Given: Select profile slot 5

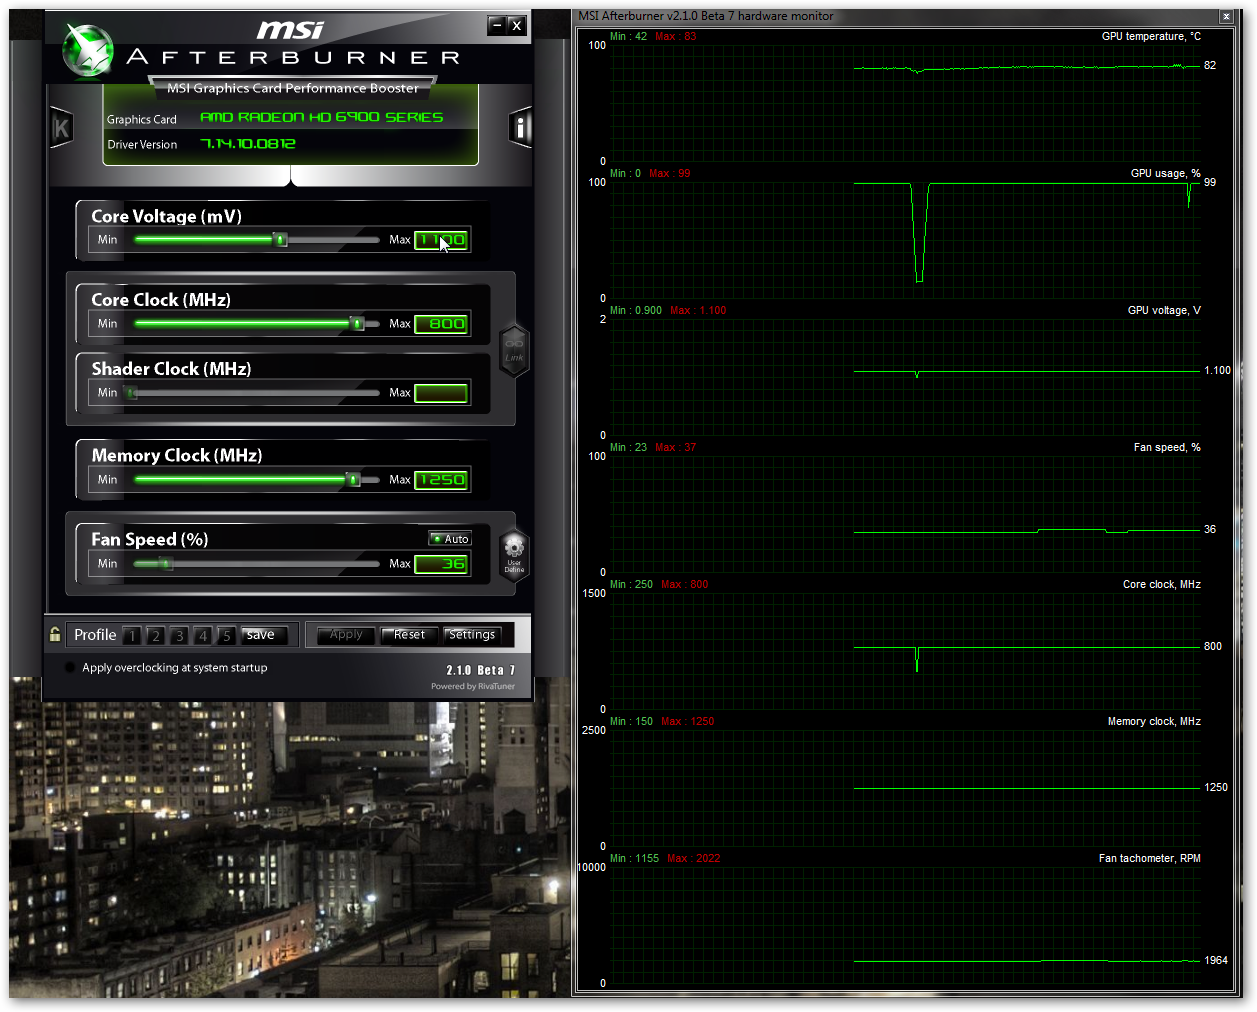Looking at the screenshot, I should pos(226,635).
